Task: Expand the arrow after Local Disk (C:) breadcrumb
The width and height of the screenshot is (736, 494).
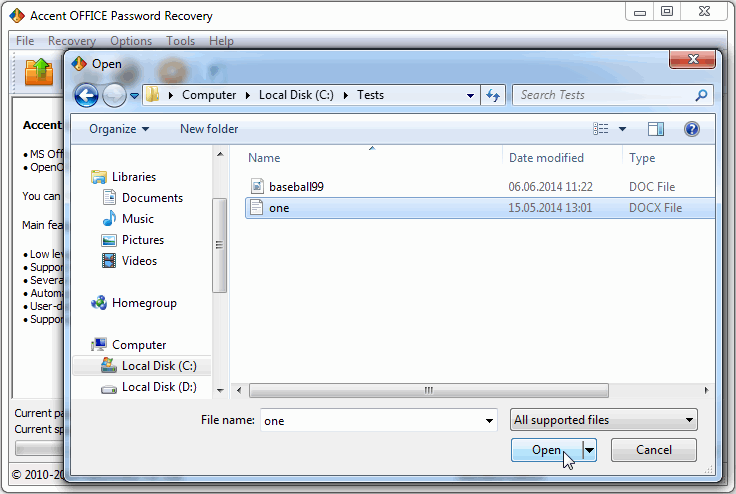Action: [x=346, y=95]
